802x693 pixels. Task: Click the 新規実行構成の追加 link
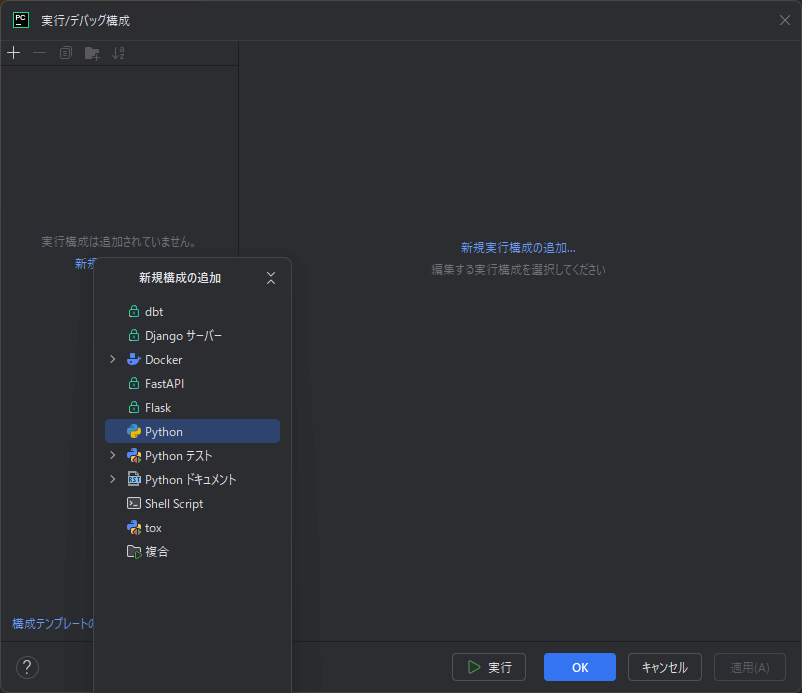click(x=518, y=248)
